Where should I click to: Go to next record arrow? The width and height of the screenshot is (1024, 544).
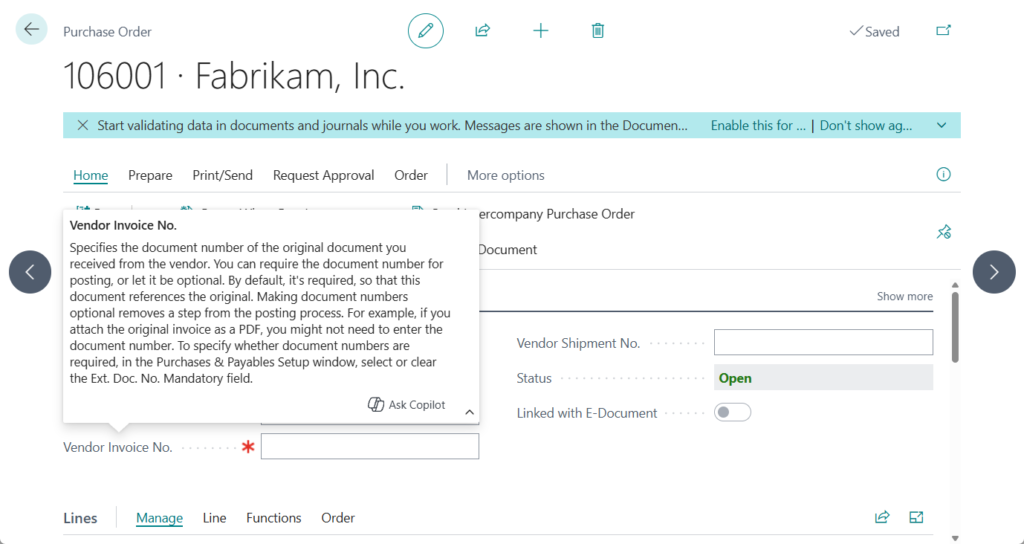993,272
